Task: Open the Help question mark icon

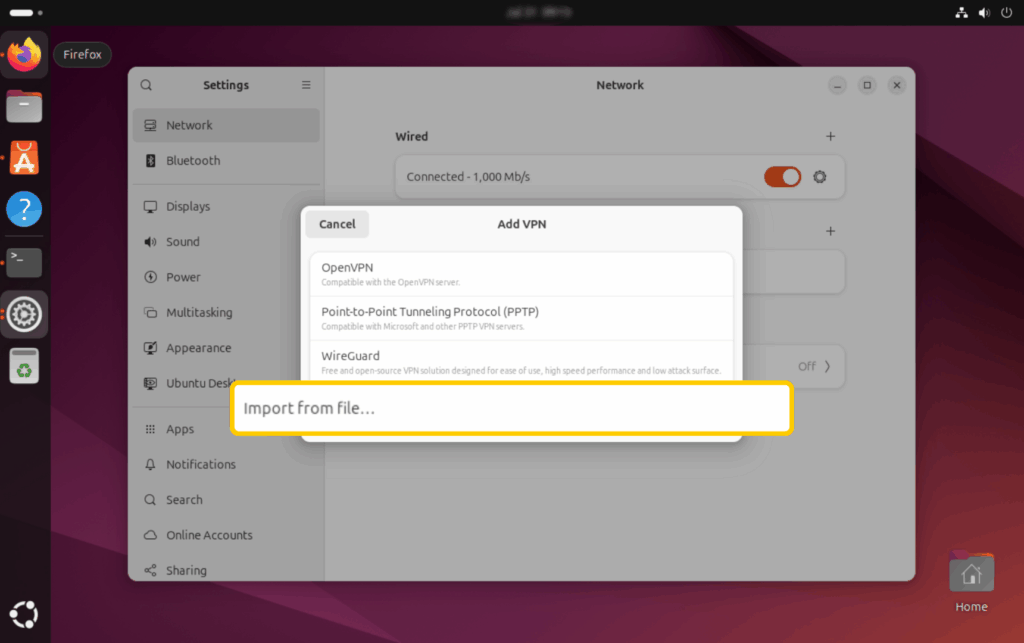Action: [24, 210]
